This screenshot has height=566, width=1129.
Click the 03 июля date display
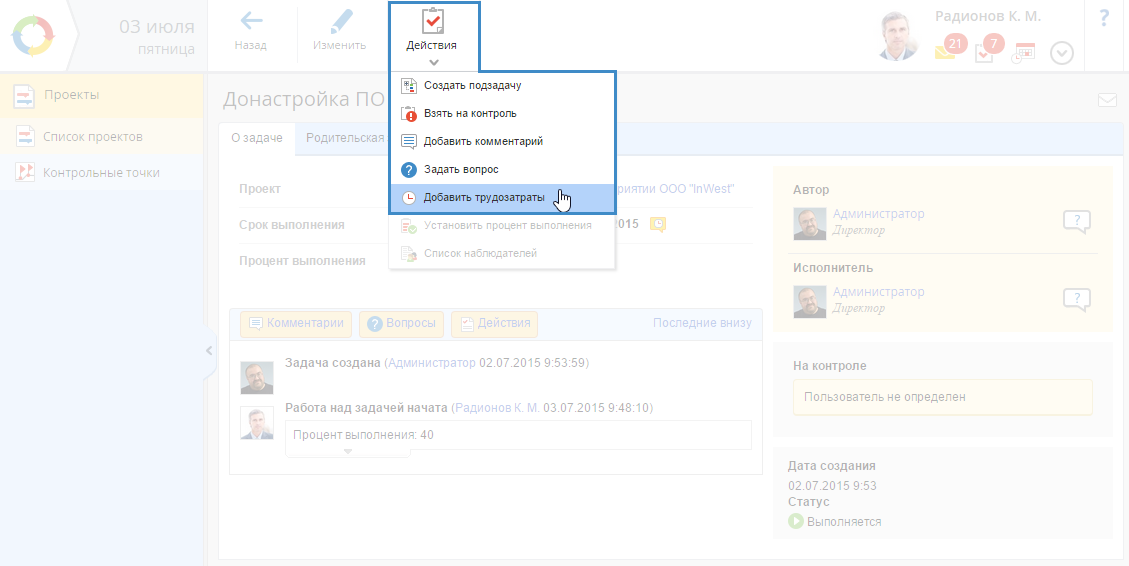click(x=157, y=27)
